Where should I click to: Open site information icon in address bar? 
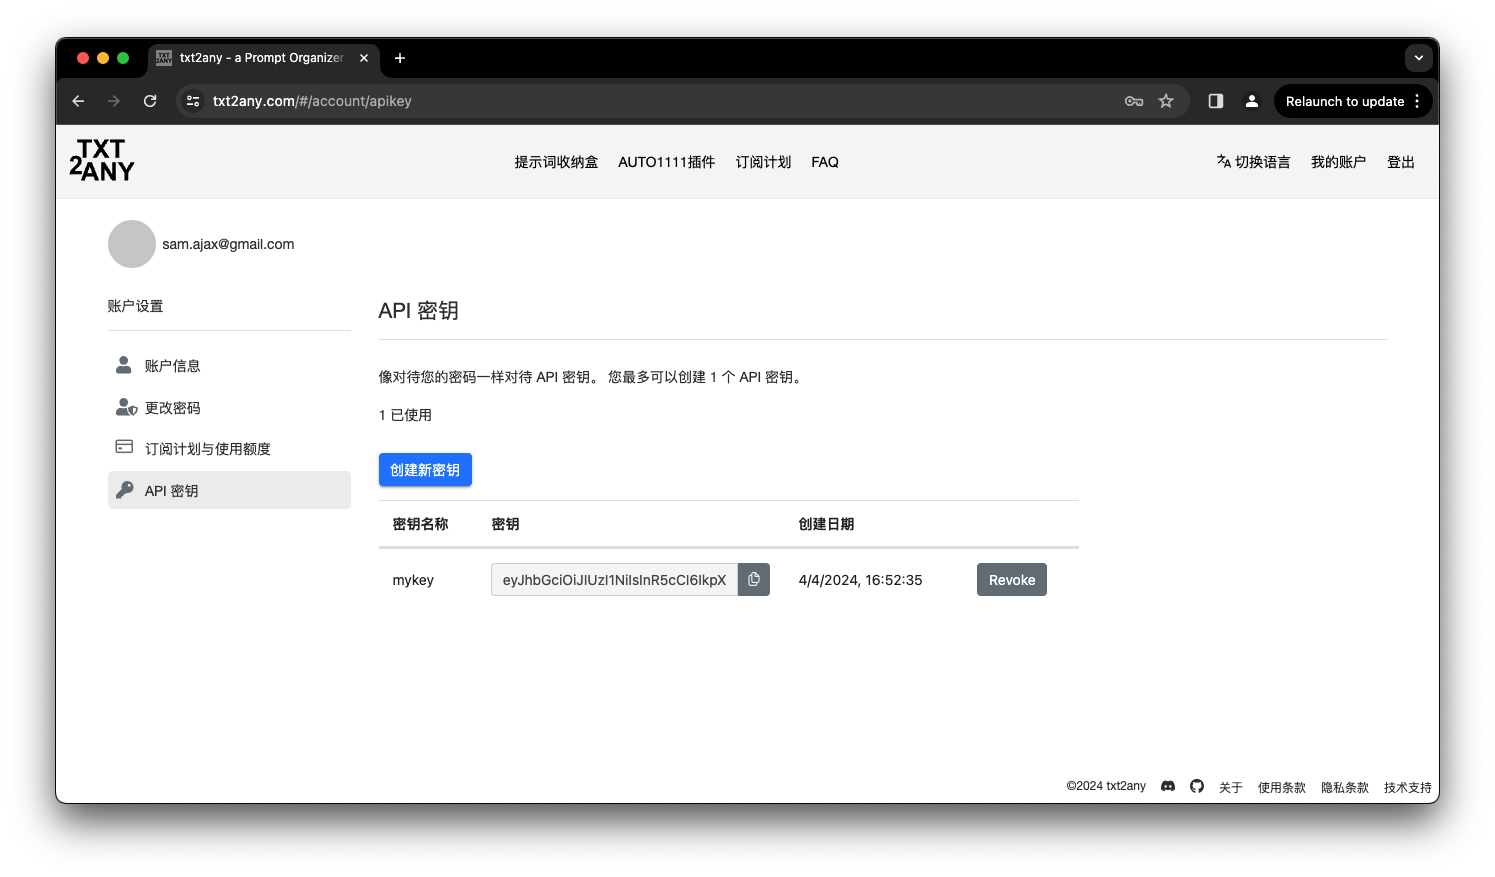pos(193,101)
